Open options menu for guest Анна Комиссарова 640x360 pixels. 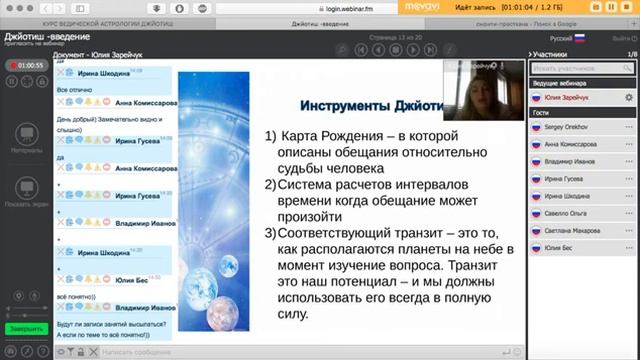pos(629,144)
